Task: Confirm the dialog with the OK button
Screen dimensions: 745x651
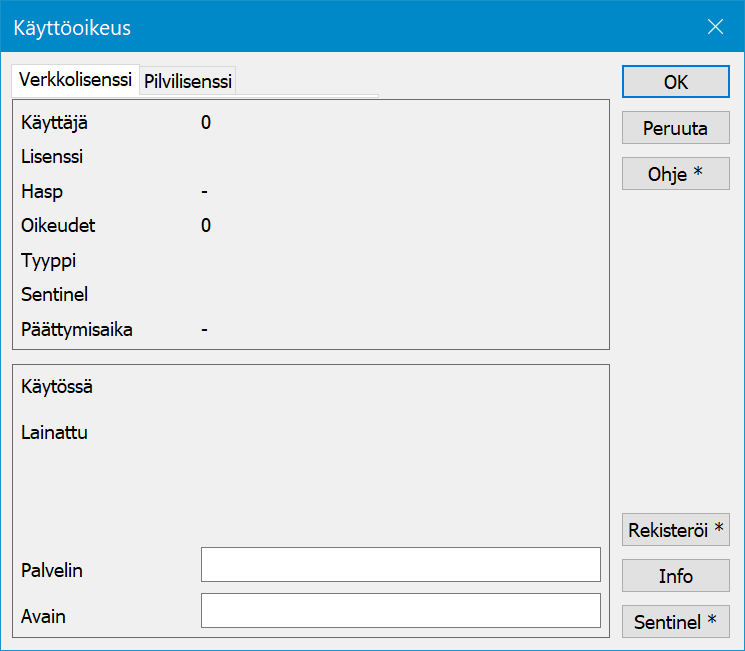Action: coord(676,82)
